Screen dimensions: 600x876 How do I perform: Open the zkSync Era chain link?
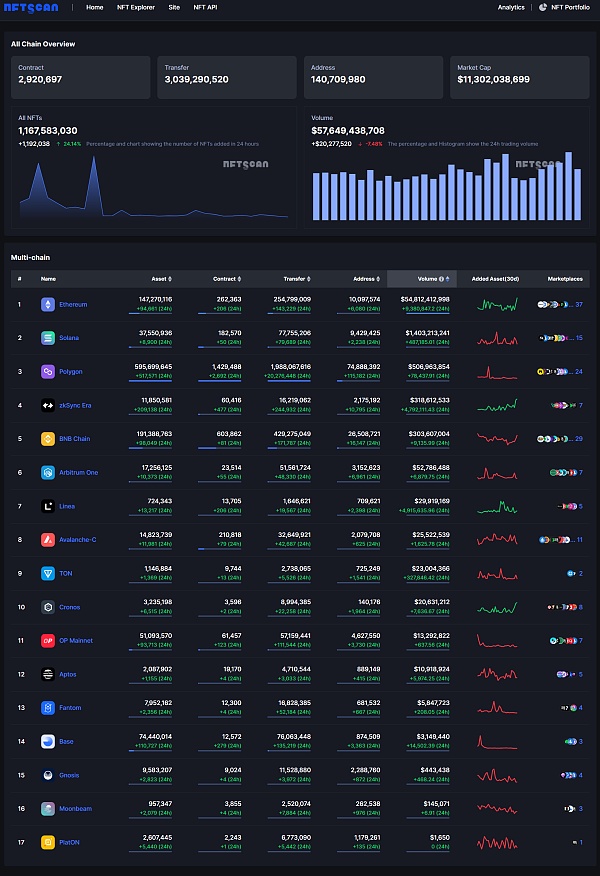click(76, 405)
